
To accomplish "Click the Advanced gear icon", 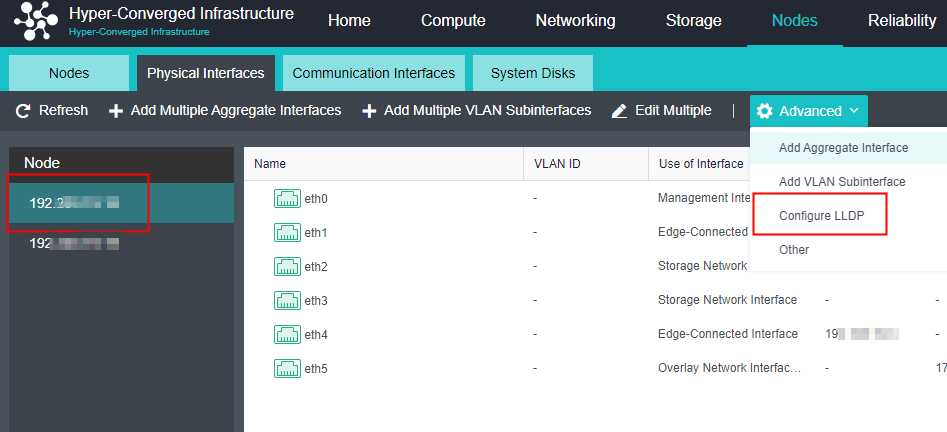I will [x=765, y=111].
